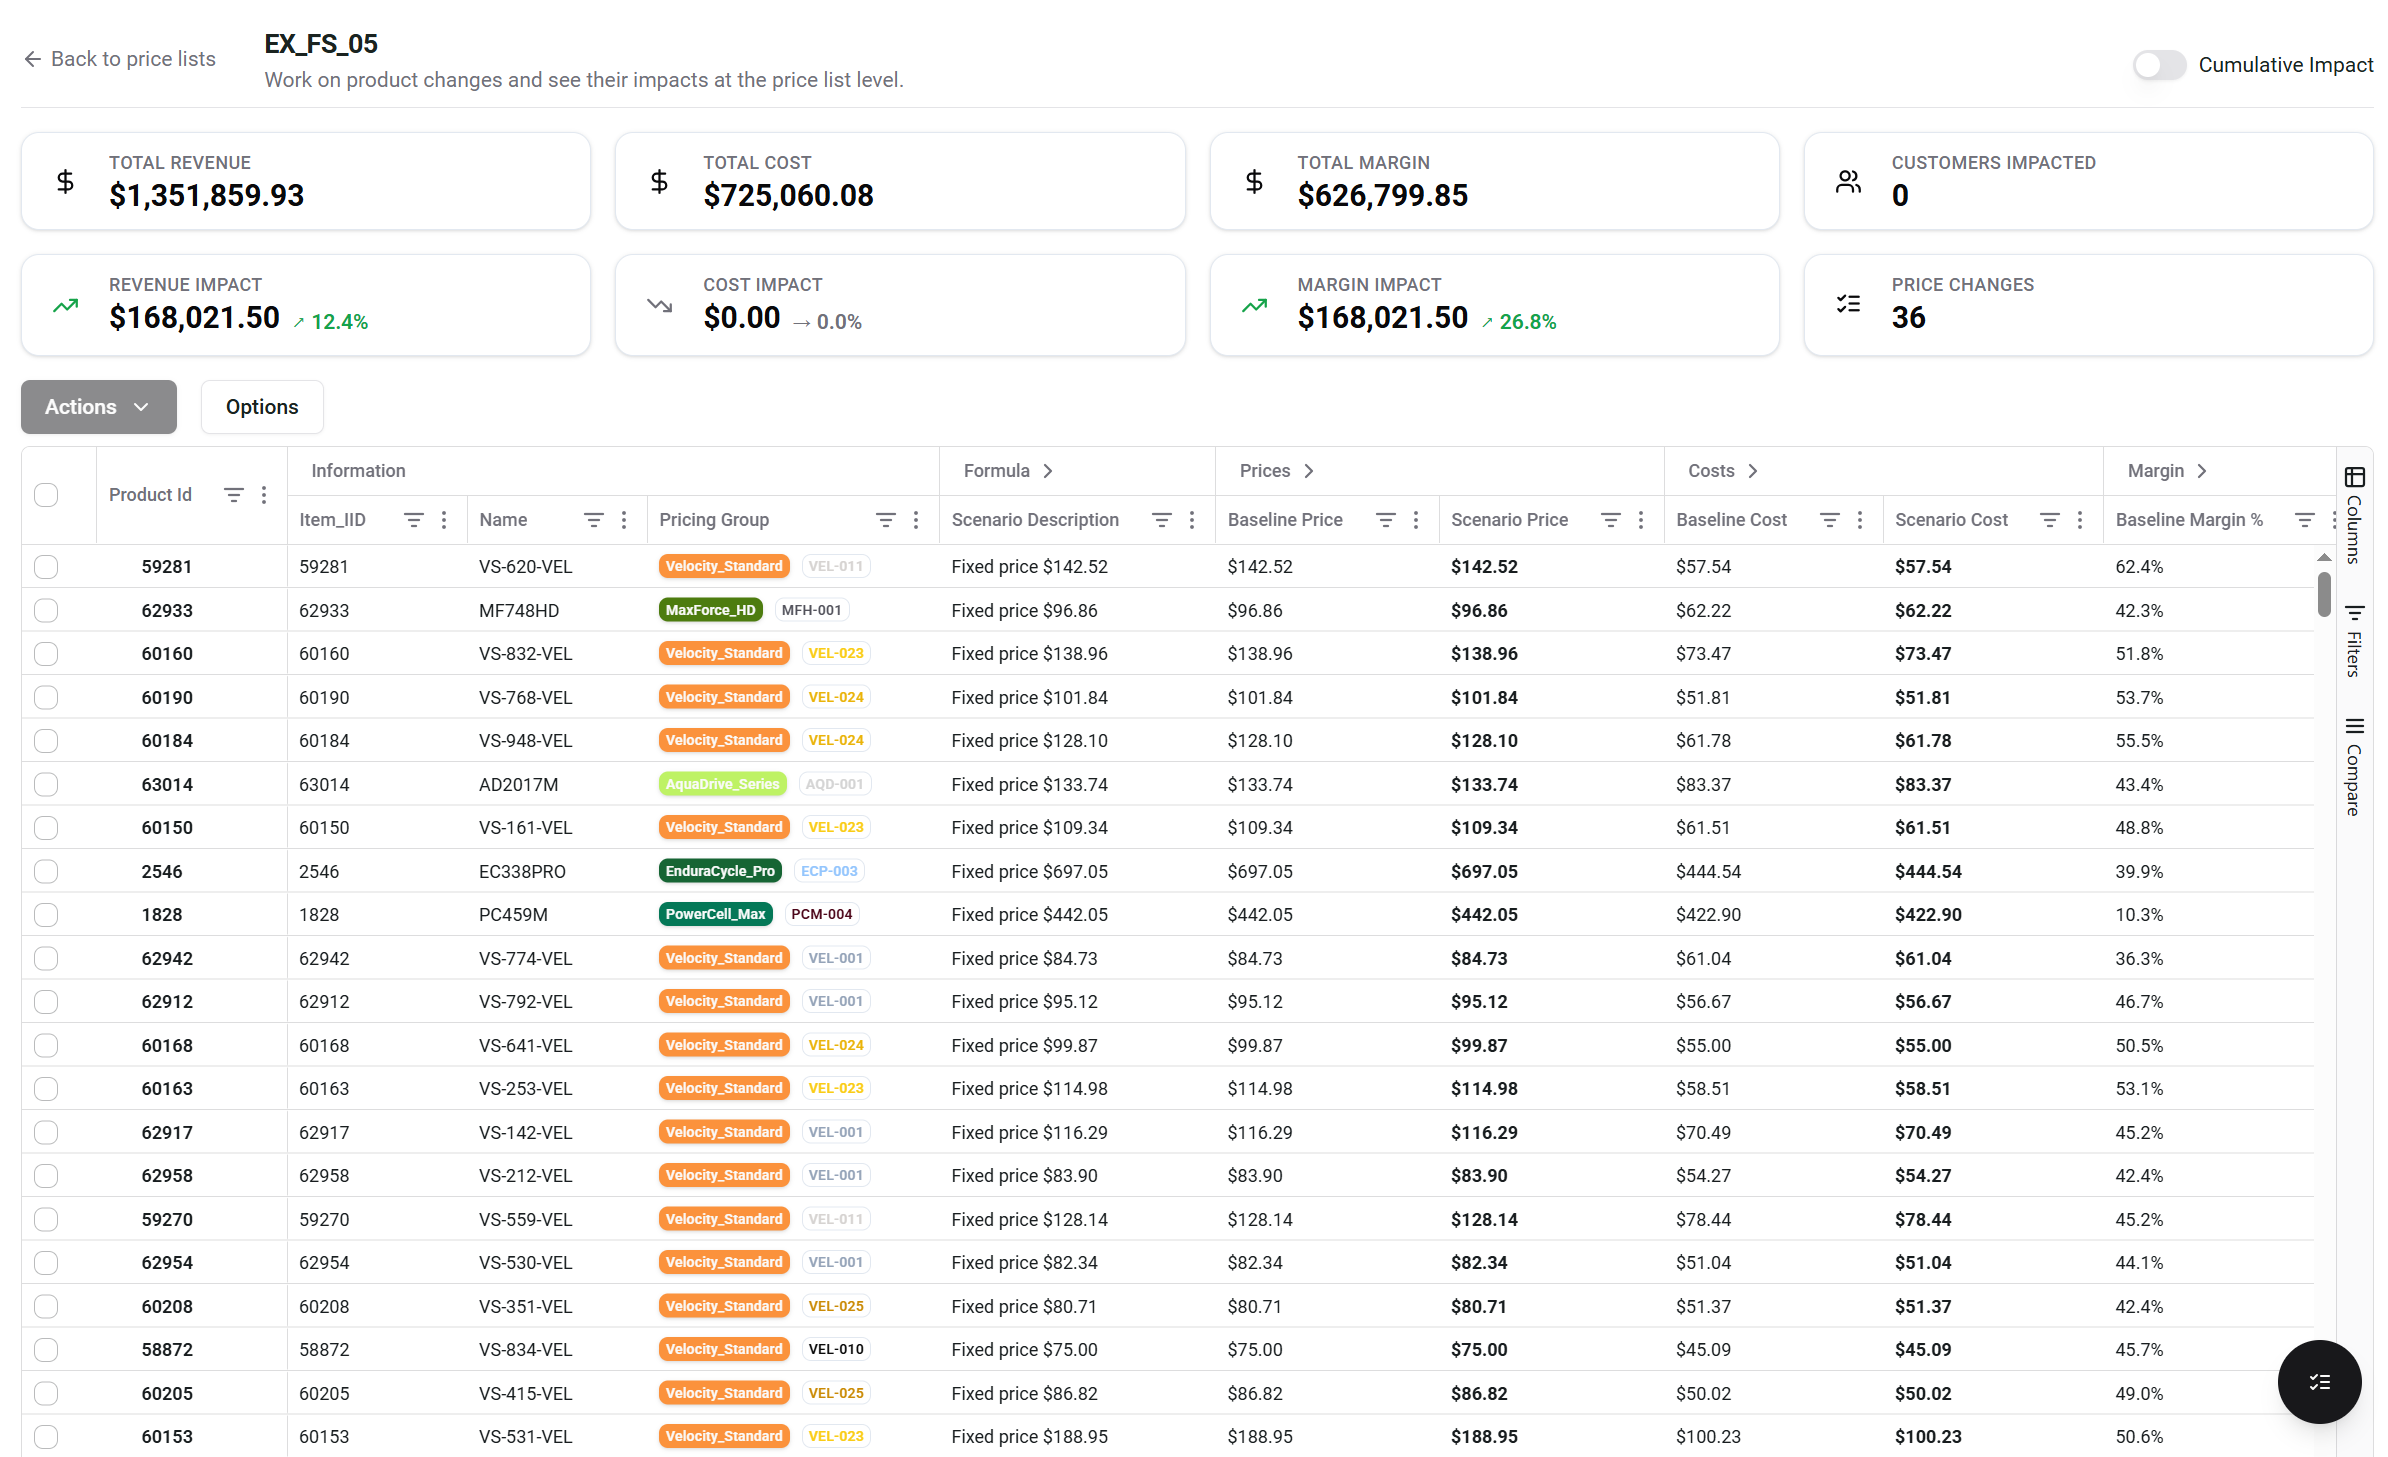Click the filter icon on the Scenario Description column
This screenshot has width=2388, height=1457.
point(1161,519)
